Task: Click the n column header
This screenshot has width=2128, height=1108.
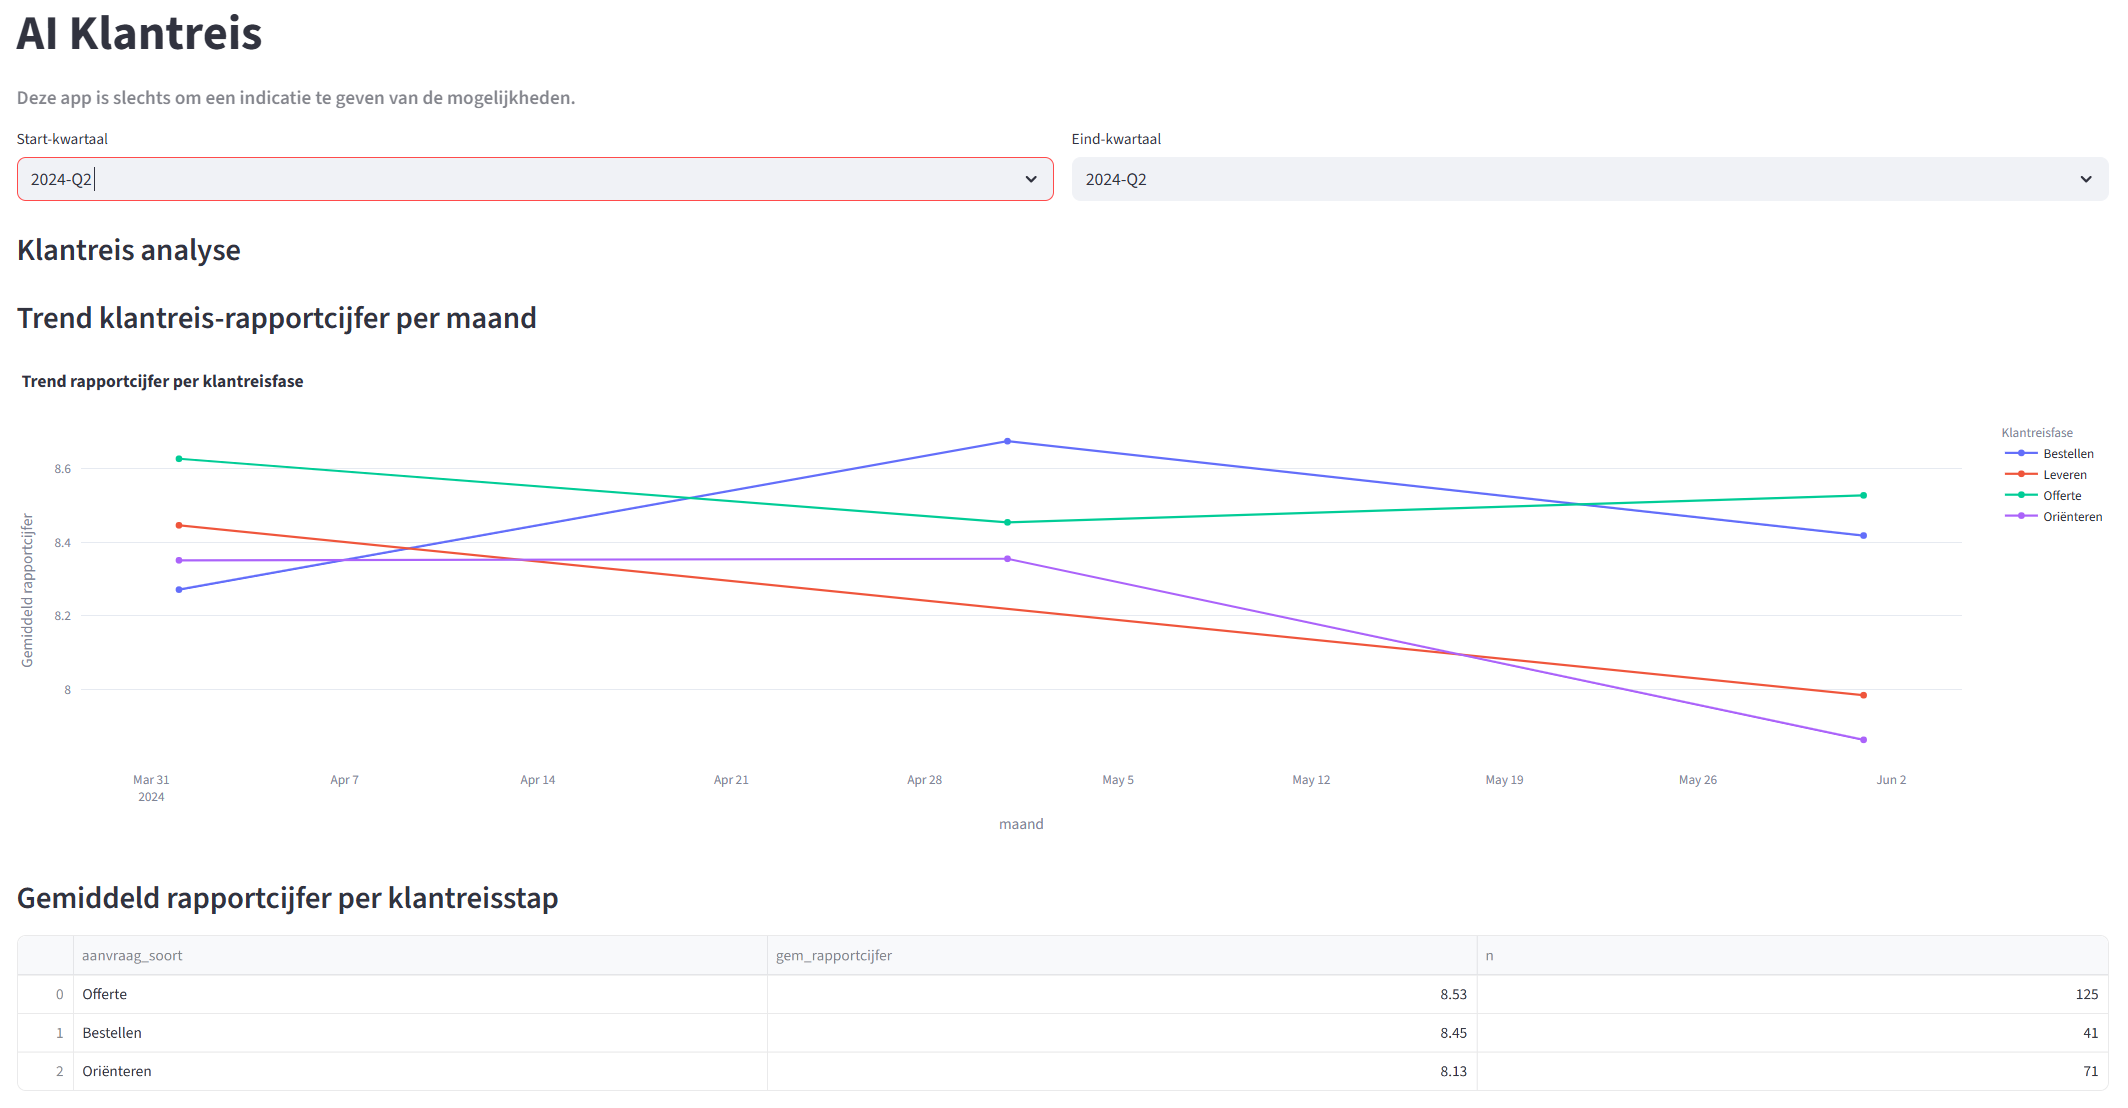Action: 1489,956
